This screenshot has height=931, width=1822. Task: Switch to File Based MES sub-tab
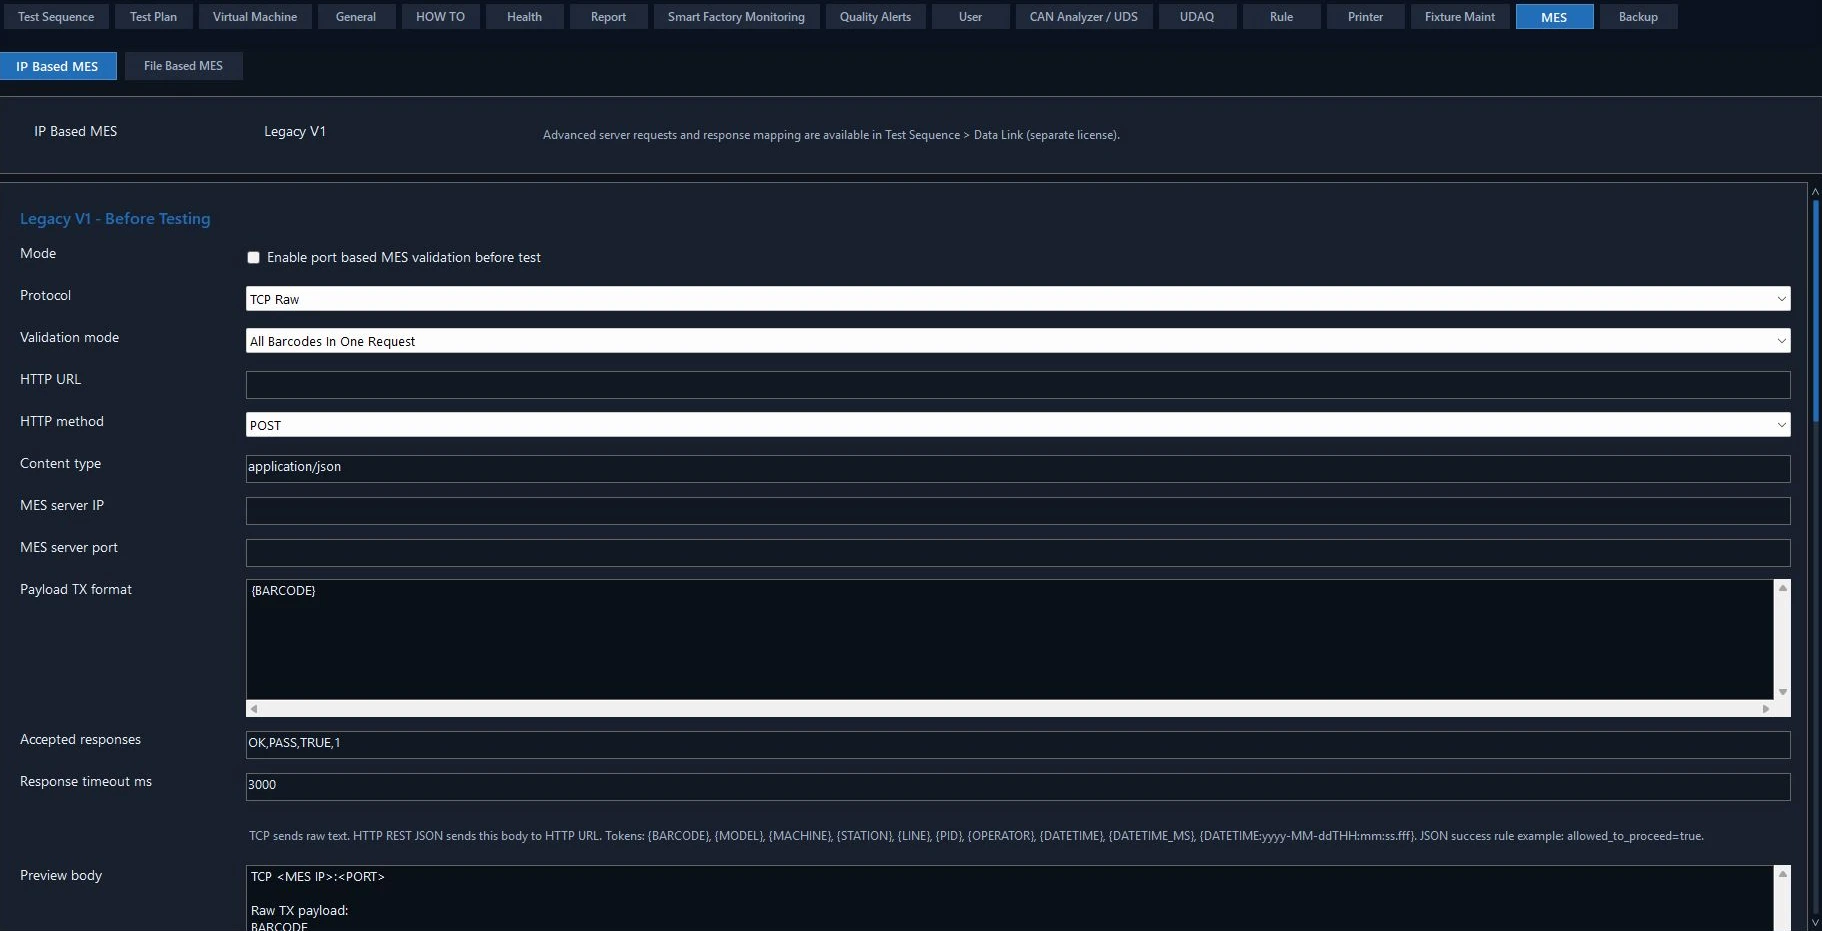coord(183,66)
